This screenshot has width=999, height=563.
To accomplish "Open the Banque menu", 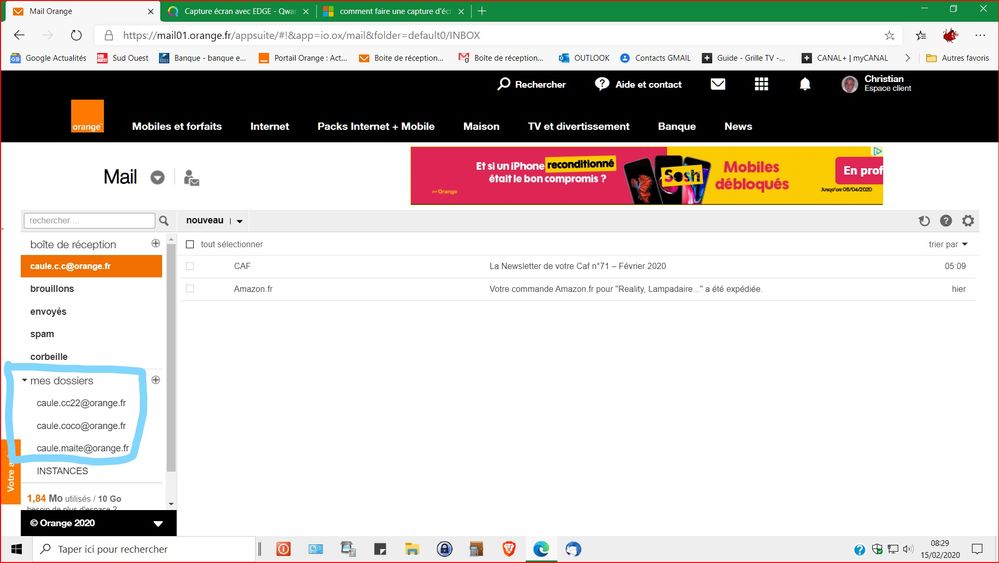I will click(x=677, y=126).
